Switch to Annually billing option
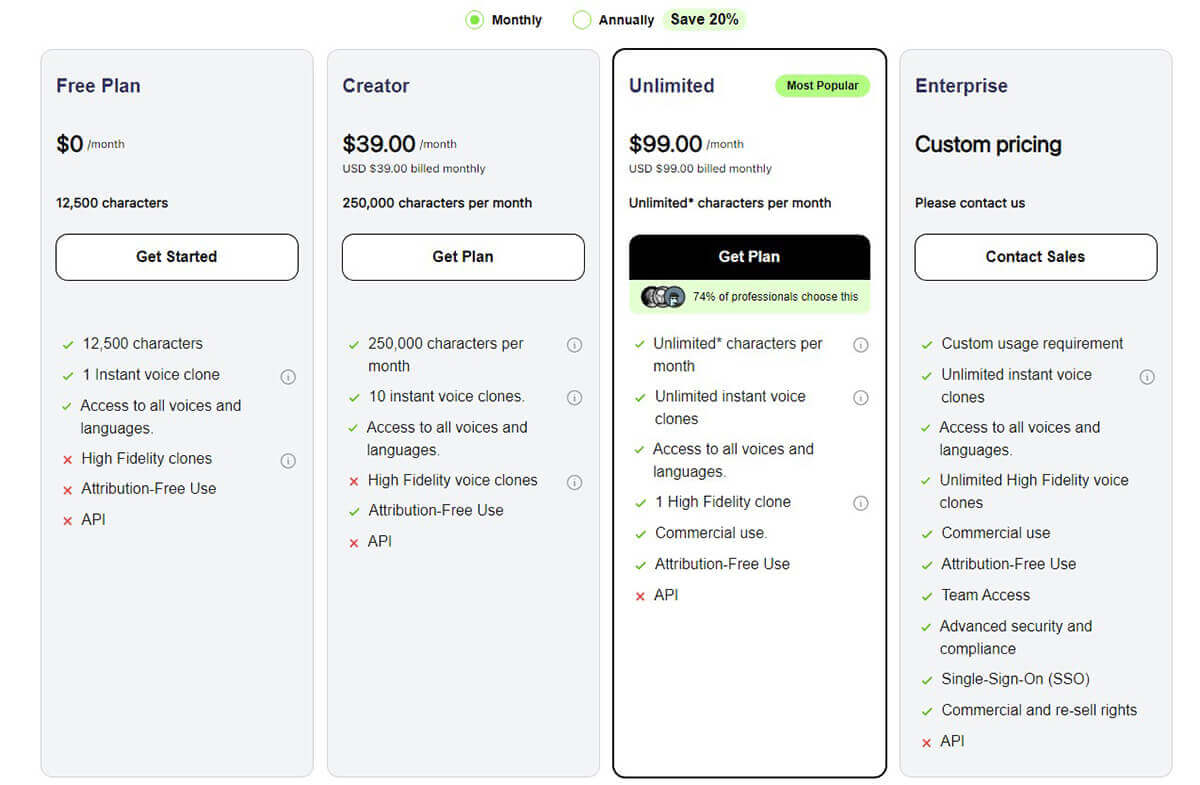 [582, 20]
